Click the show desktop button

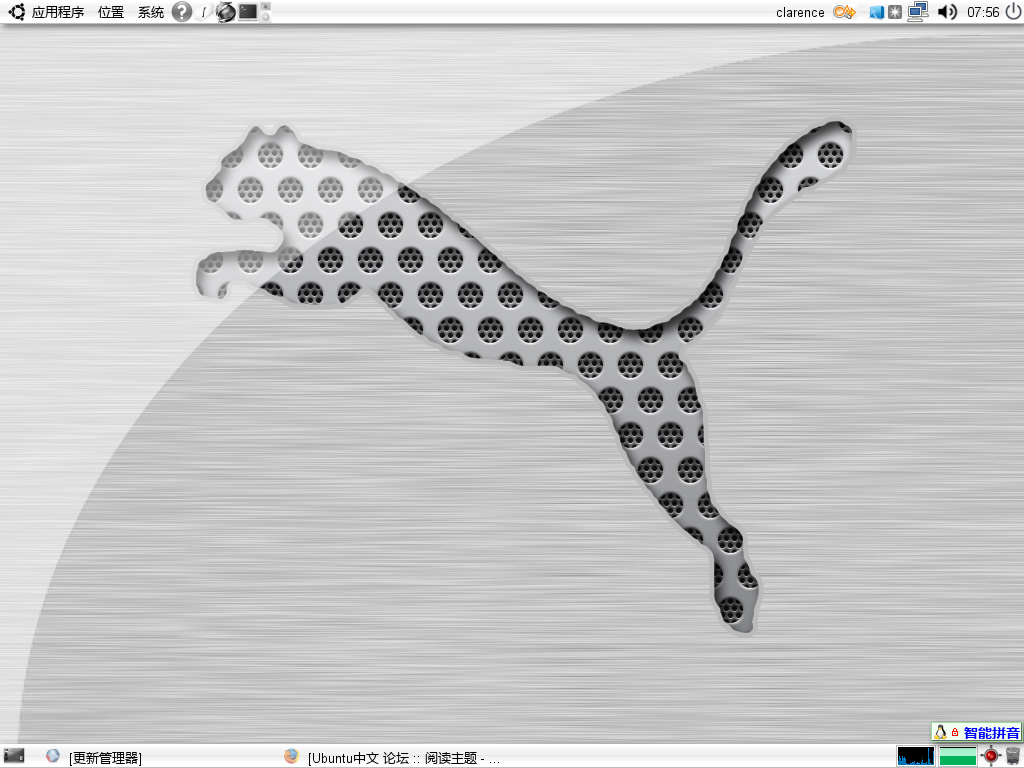14,756
